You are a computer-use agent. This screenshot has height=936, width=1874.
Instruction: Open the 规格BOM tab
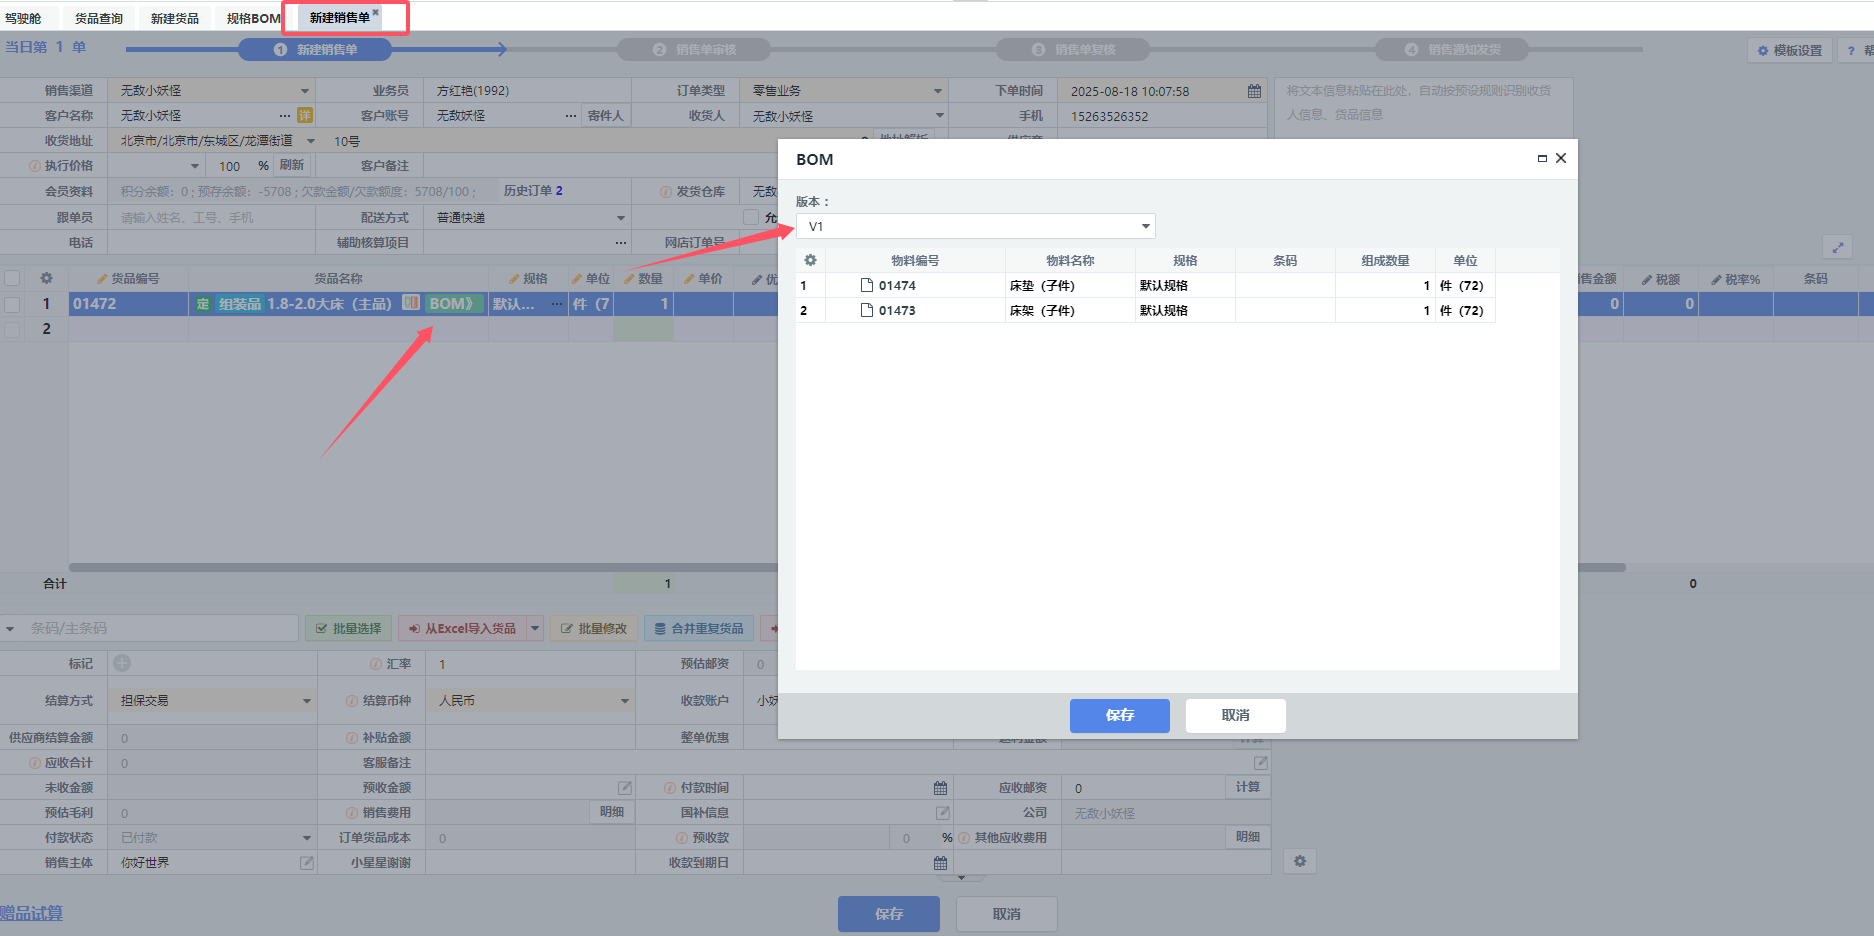tap(253, 18)
